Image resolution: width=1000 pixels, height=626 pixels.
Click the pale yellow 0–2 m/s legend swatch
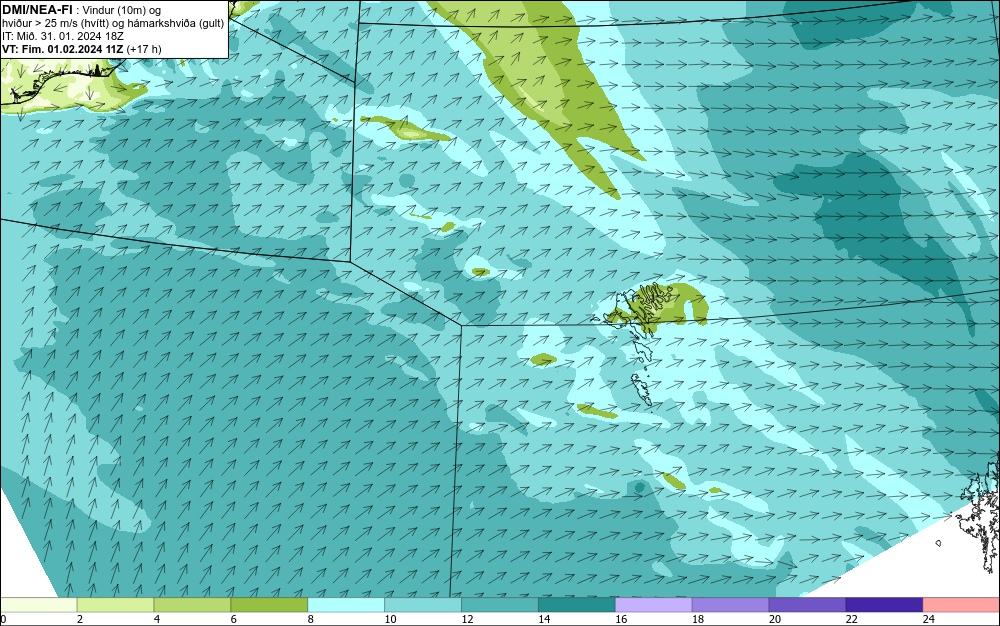tap(38, 604)
